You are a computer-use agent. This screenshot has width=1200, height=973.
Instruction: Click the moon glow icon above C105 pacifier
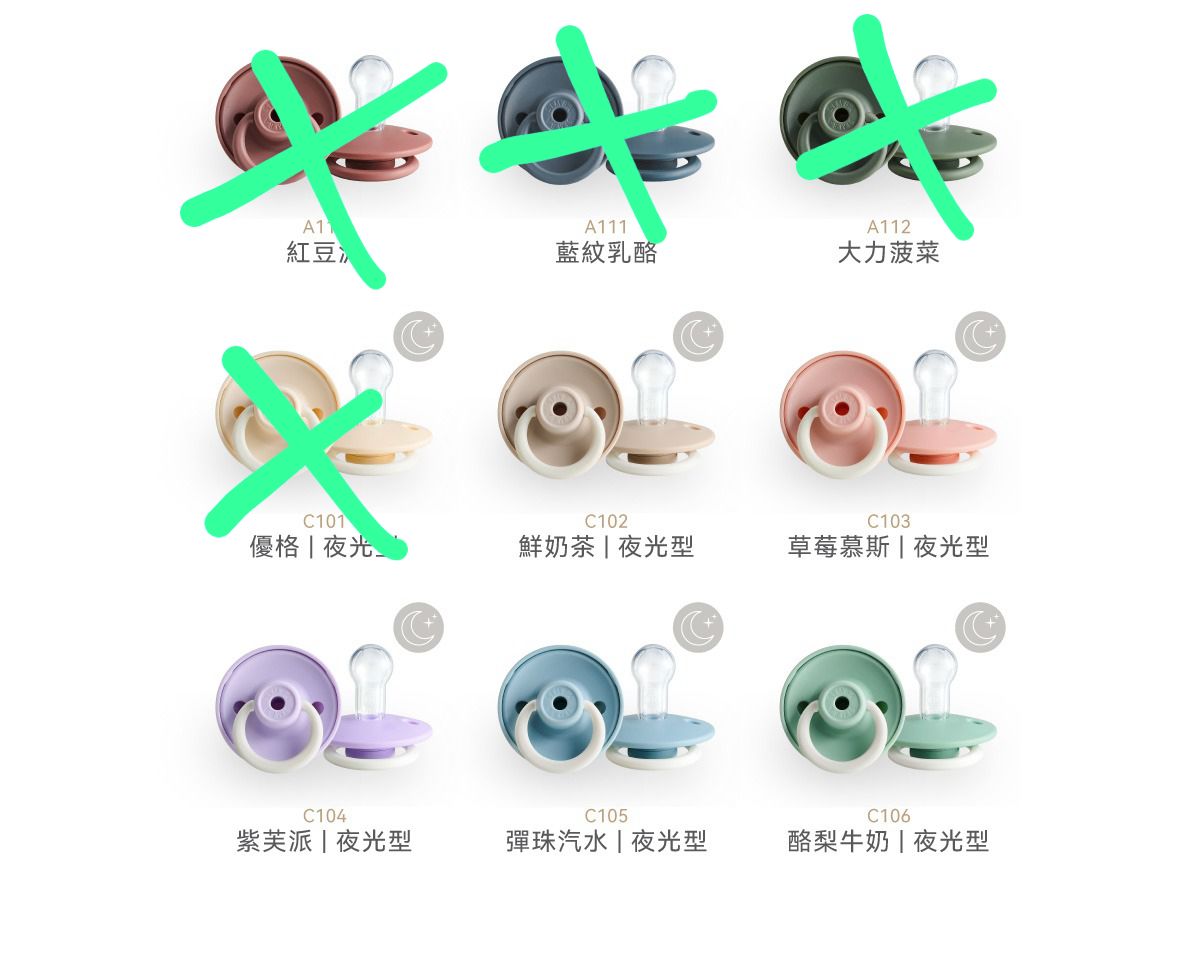point(698,628)
